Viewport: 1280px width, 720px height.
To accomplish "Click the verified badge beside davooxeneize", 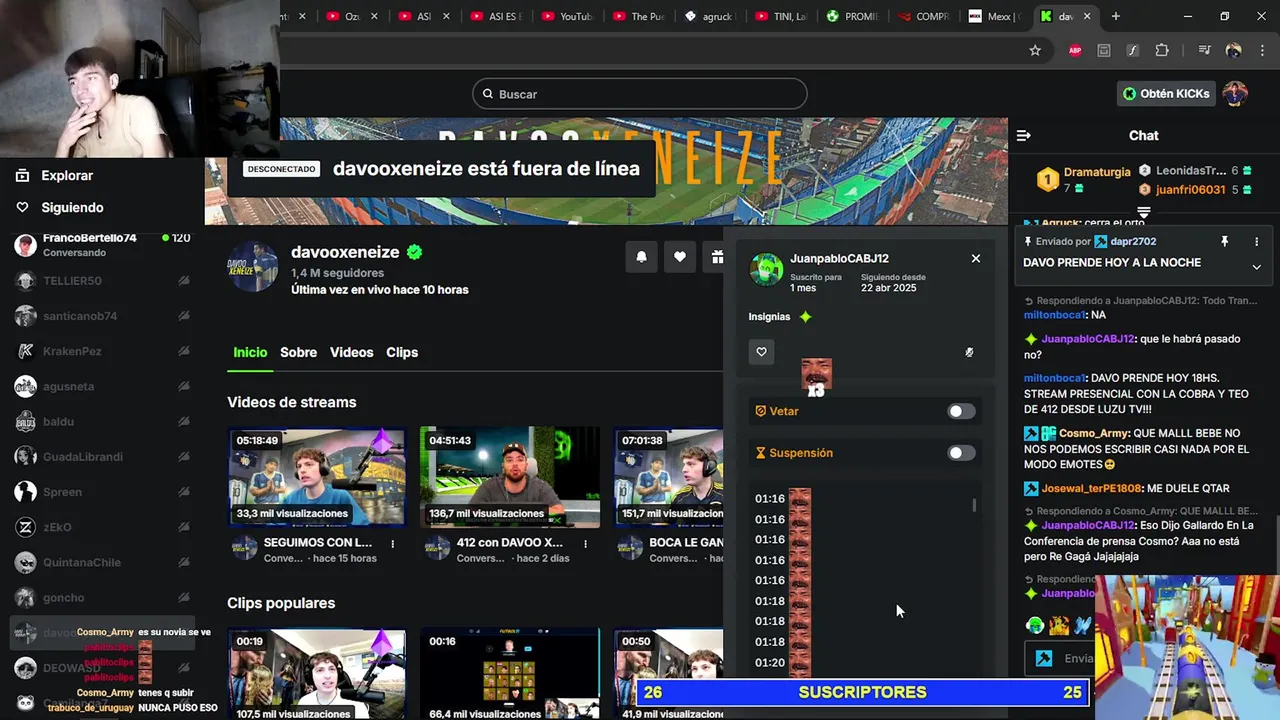I will (x=414, y=252).
